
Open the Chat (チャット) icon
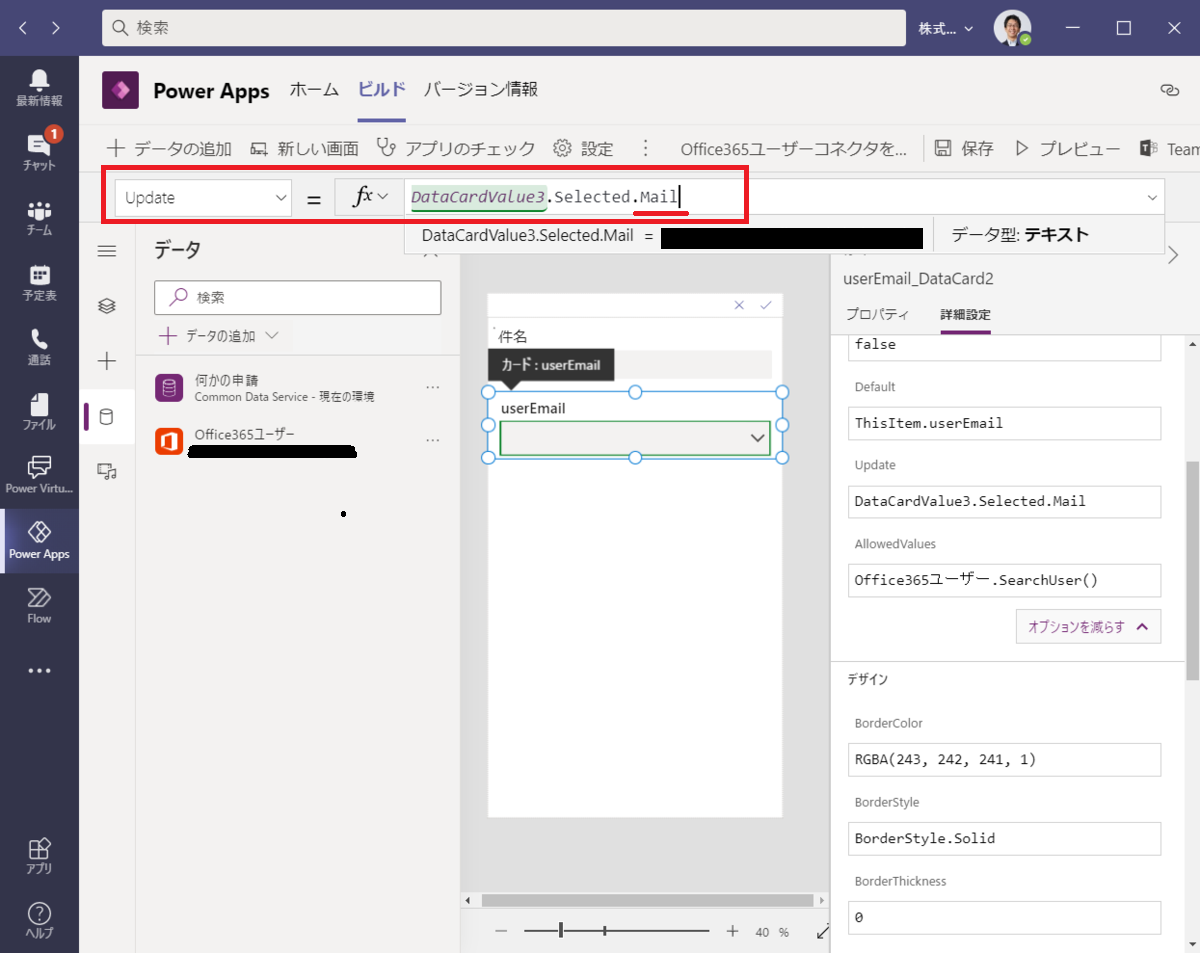tap(39, 151)
